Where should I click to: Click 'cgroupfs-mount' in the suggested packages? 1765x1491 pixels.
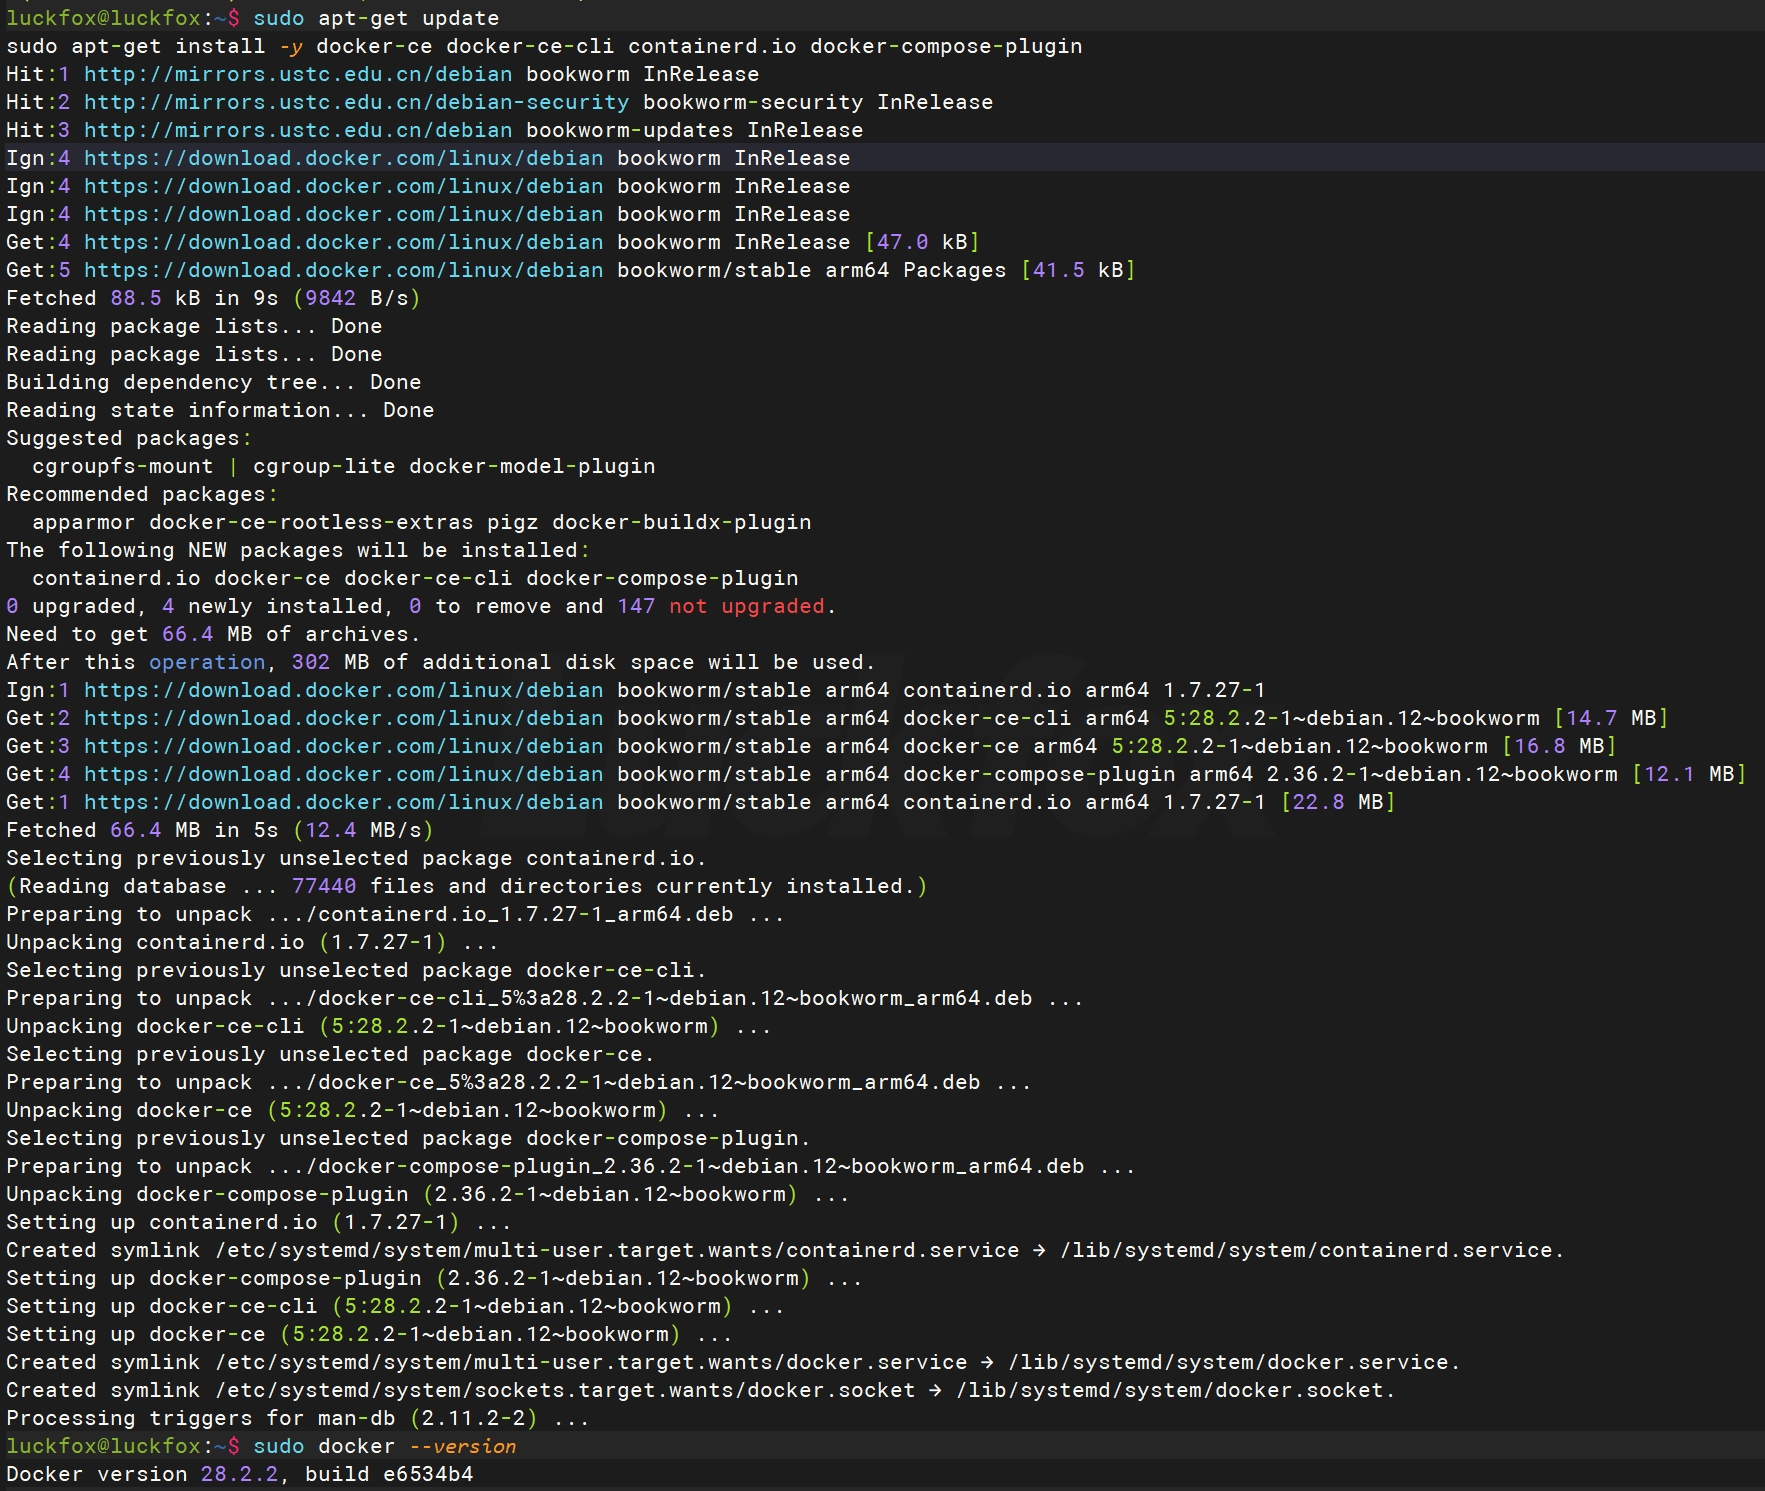tap(122, 466)
